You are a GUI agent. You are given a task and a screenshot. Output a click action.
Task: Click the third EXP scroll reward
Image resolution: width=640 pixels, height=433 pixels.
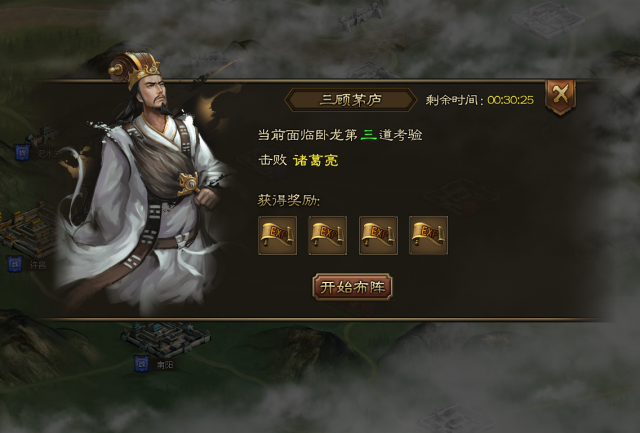(x=378, y=235)
